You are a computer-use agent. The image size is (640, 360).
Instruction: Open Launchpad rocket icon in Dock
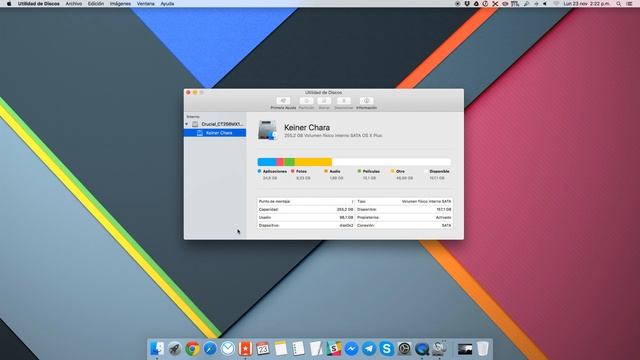175,349
